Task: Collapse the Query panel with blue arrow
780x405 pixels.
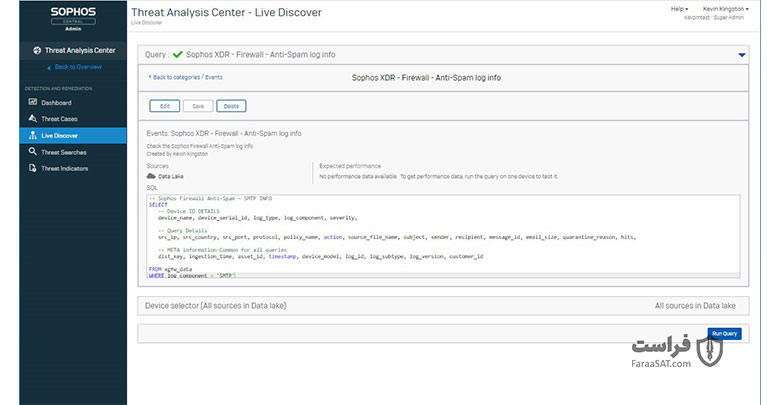Action: click(742, 55)
